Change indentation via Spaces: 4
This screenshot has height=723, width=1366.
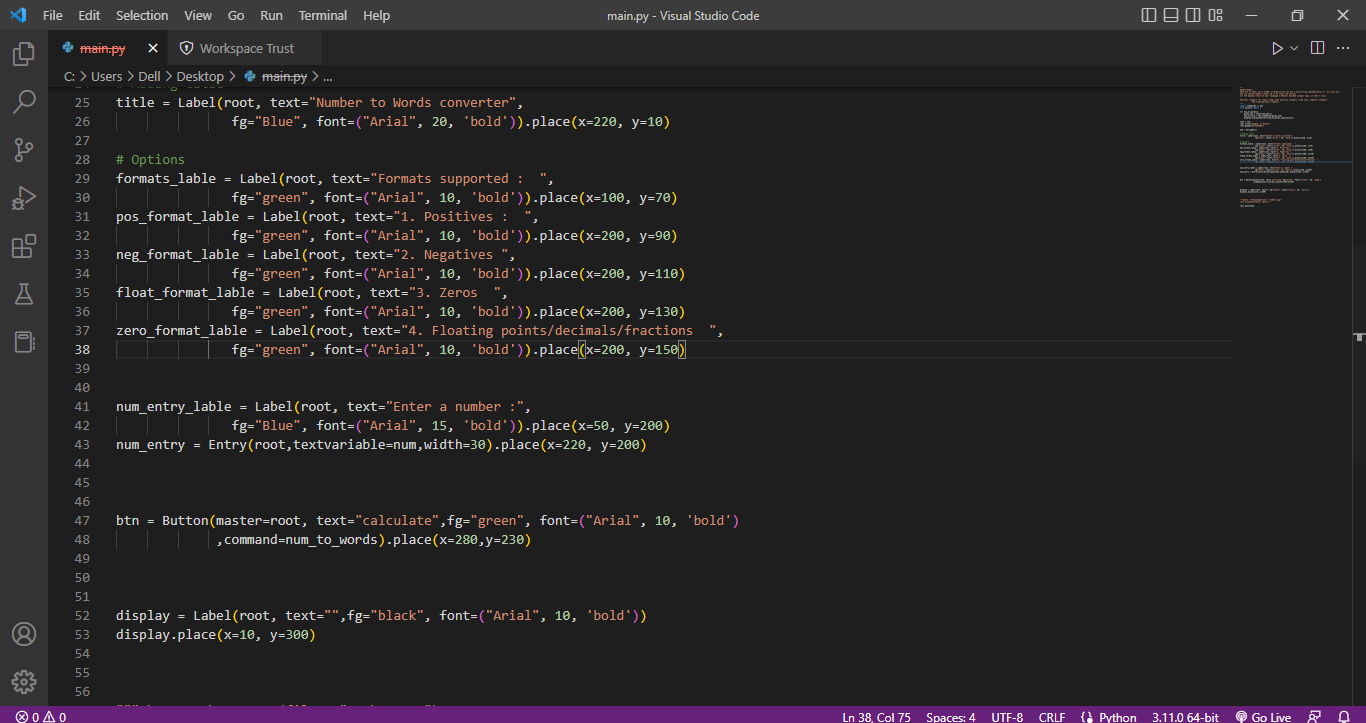951,716
